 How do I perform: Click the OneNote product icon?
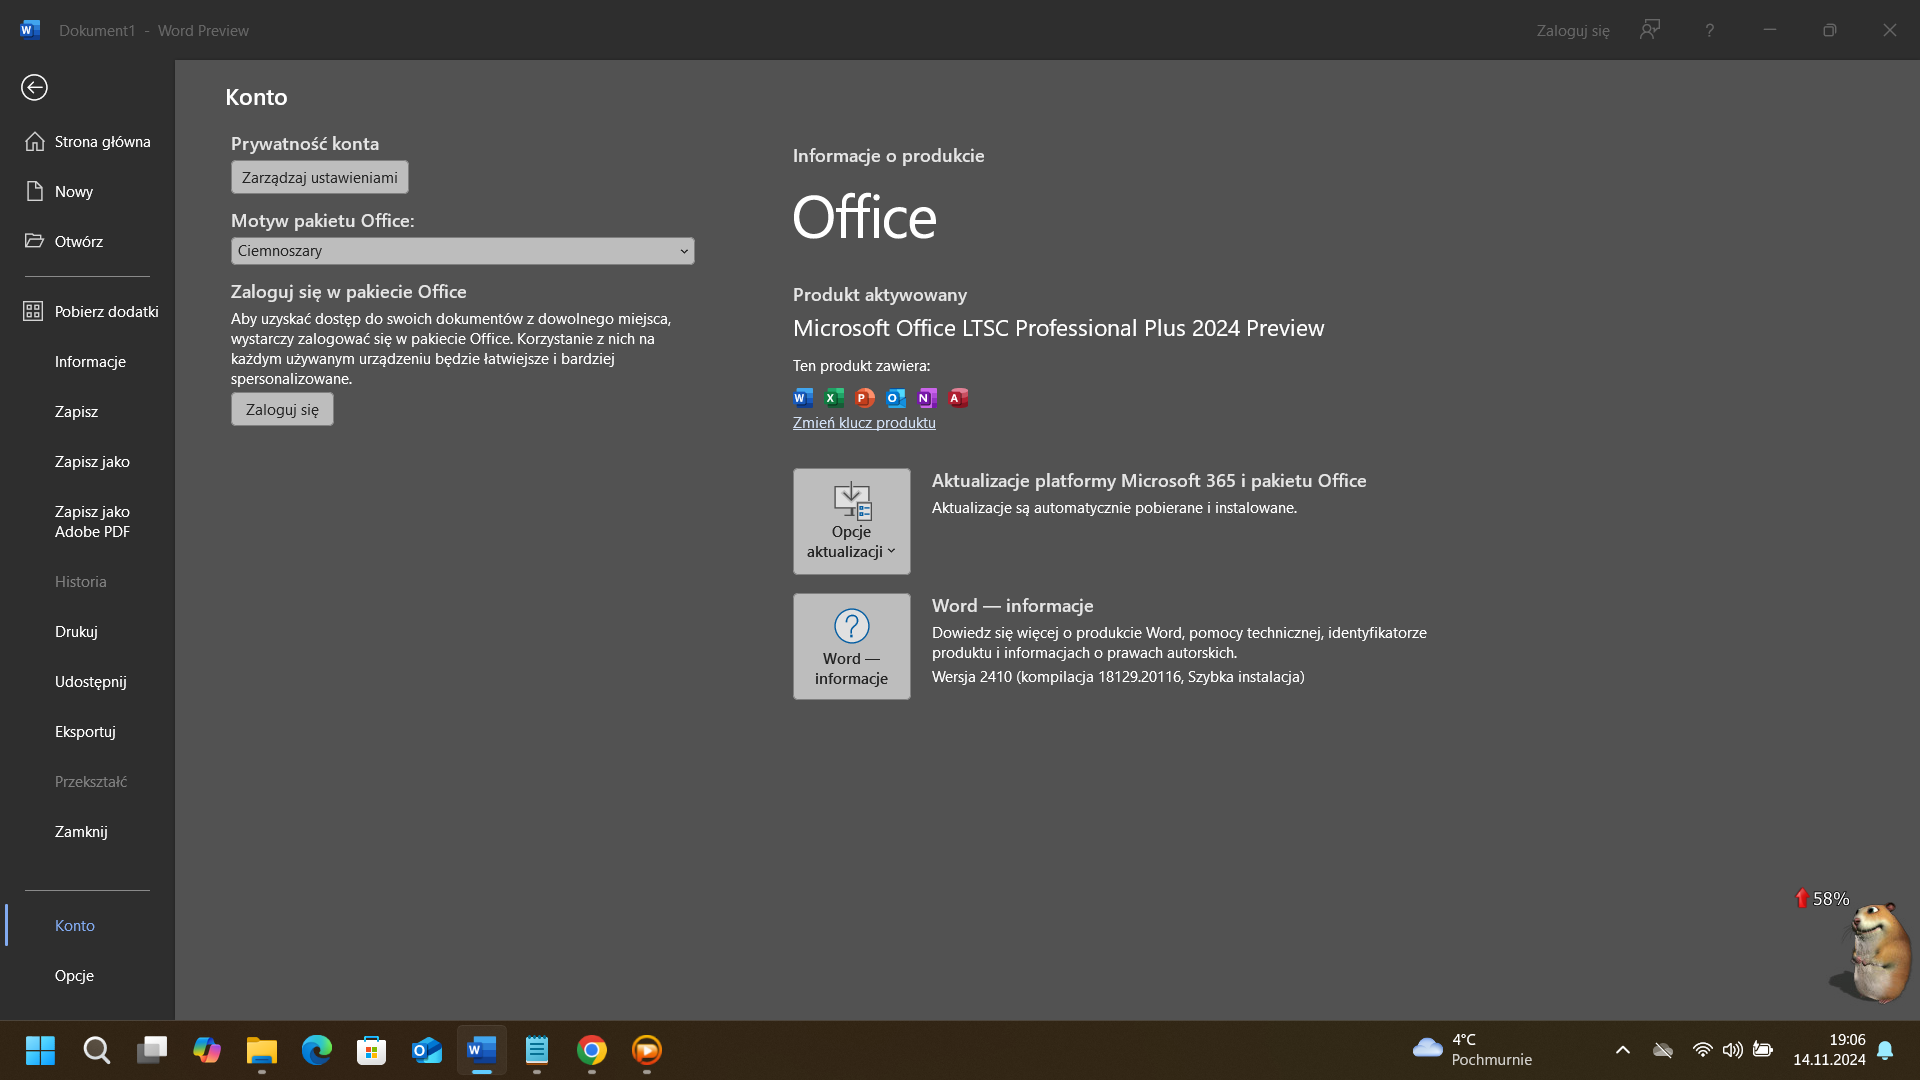[927, 398]
